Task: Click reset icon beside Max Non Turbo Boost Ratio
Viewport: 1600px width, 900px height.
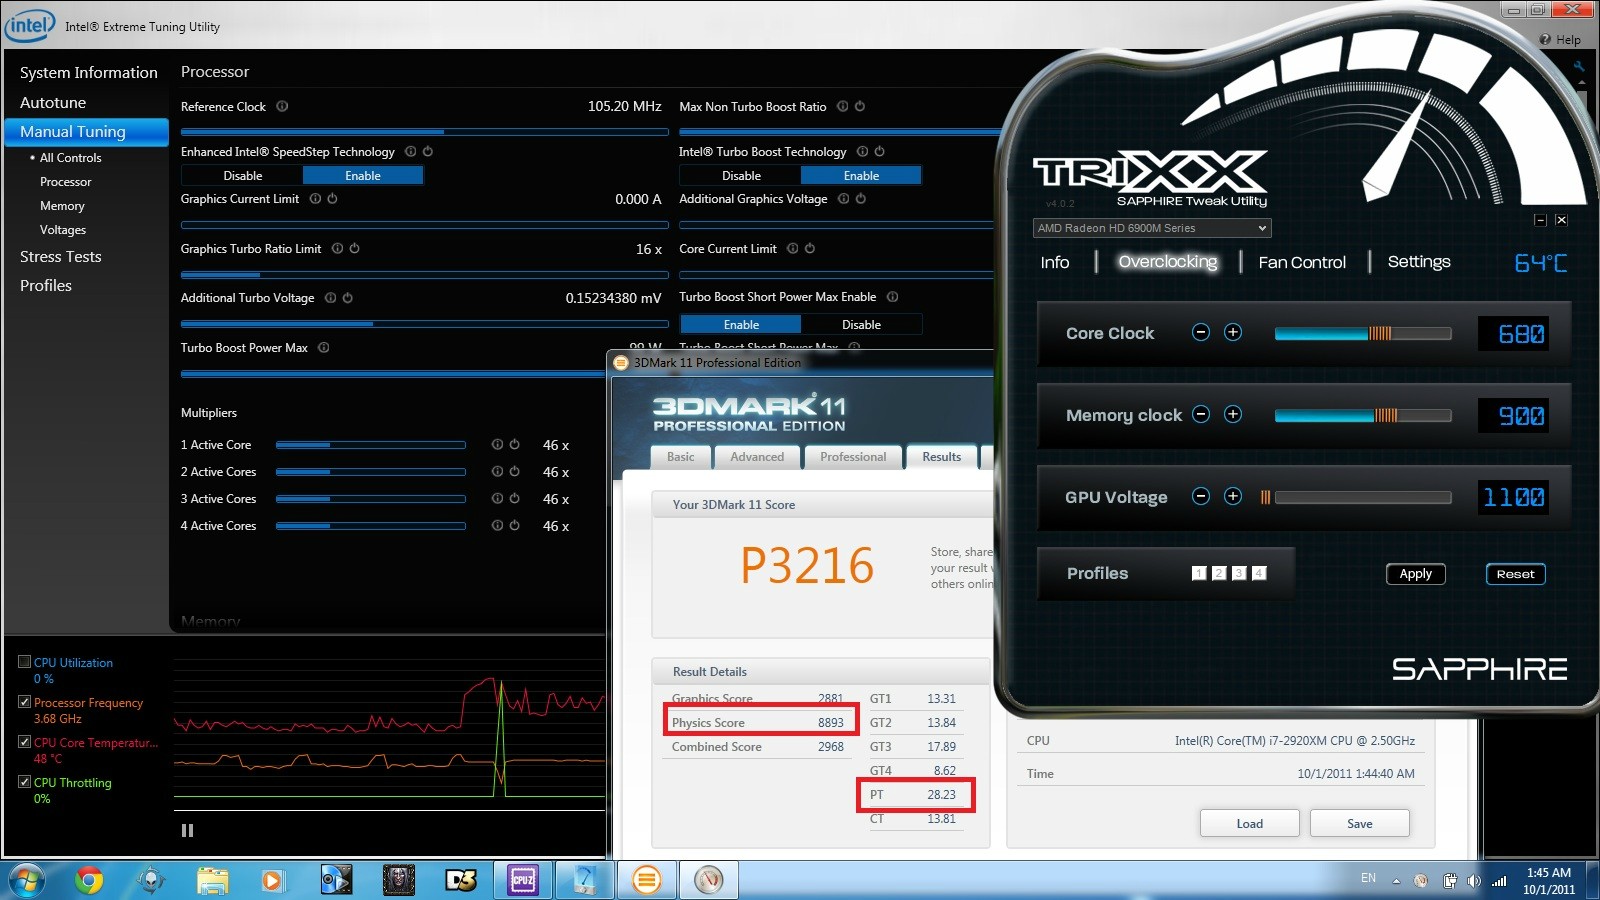Action: [x=860, y=106]
